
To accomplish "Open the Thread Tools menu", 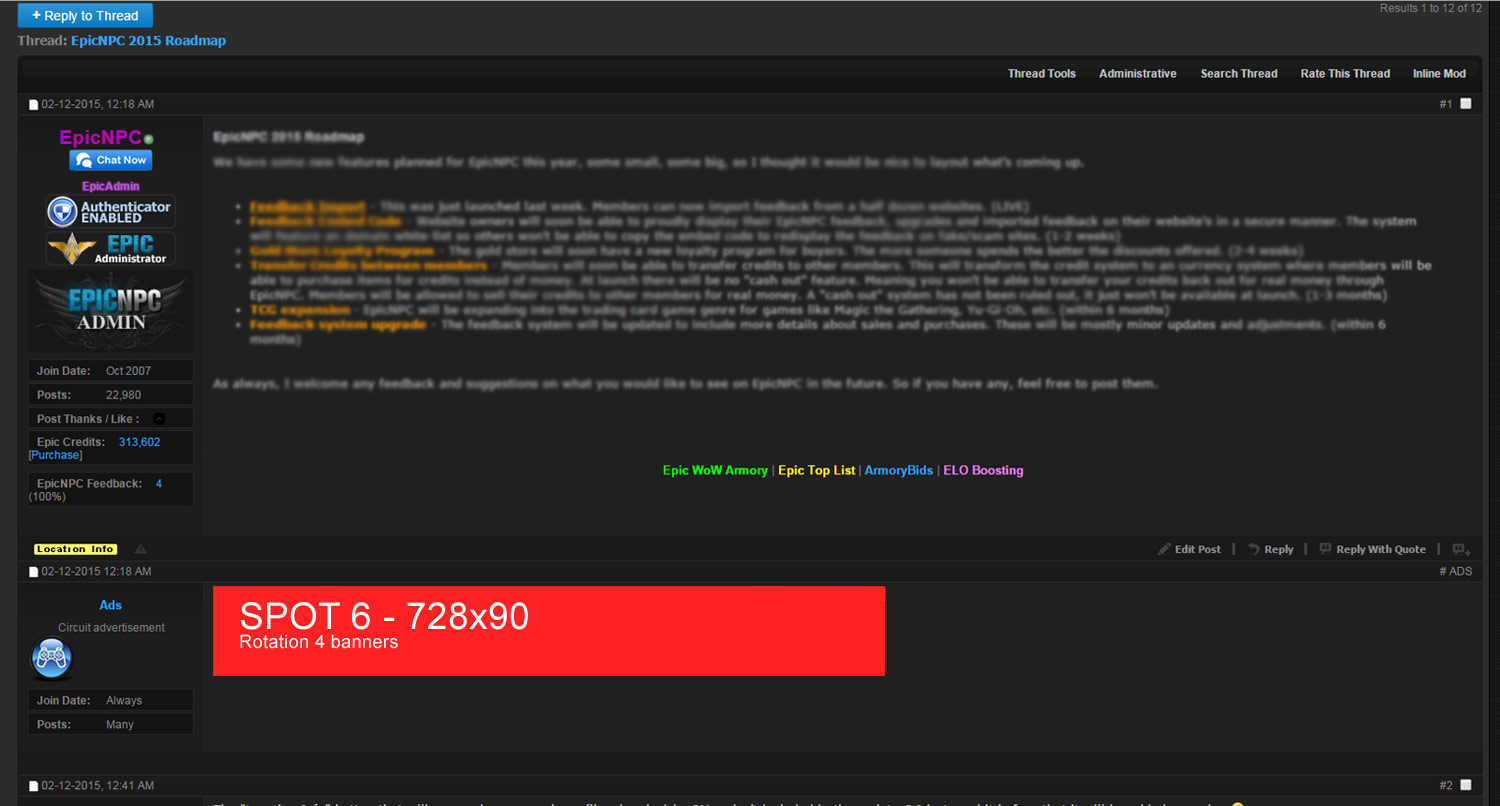I will pos(1041,74).
